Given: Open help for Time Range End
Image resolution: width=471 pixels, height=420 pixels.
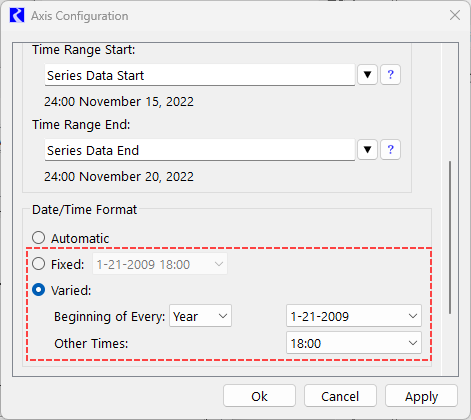Looking at the screenshot, I should pyautogui.click(x=390, y=150).
